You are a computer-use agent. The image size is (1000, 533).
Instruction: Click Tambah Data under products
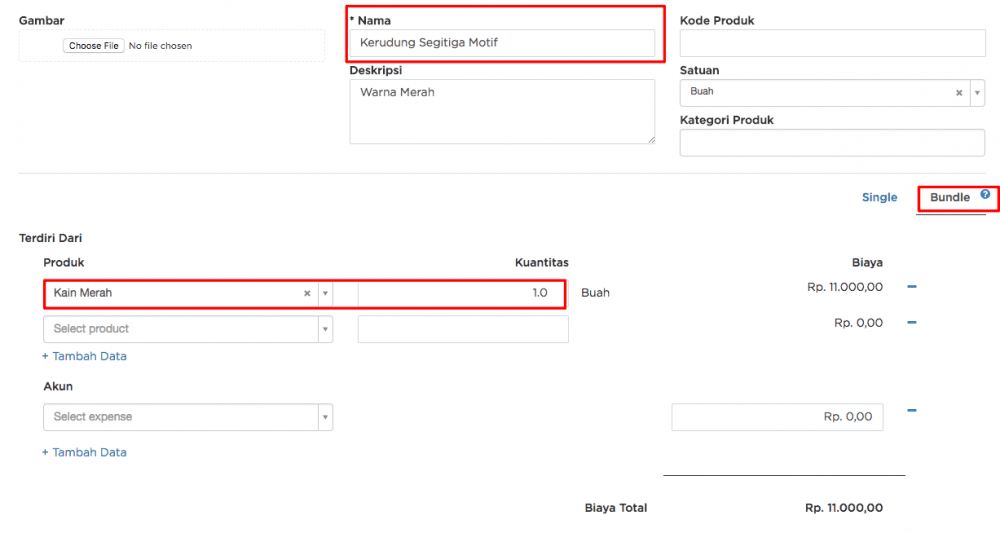84,356
